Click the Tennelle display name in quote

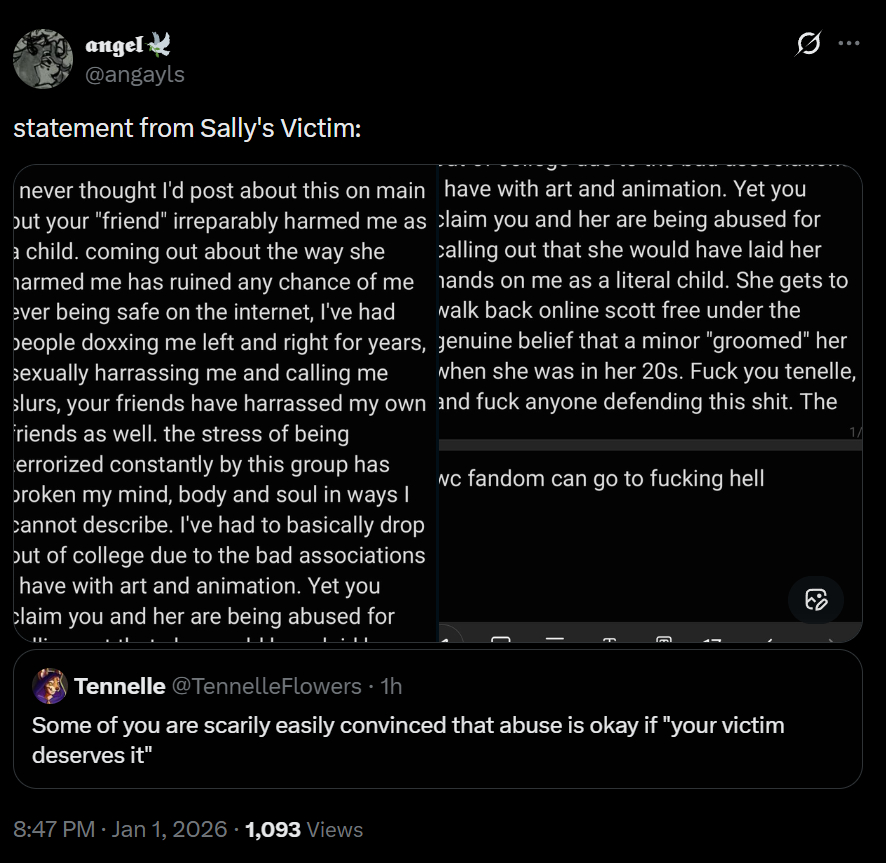(119, 686)
